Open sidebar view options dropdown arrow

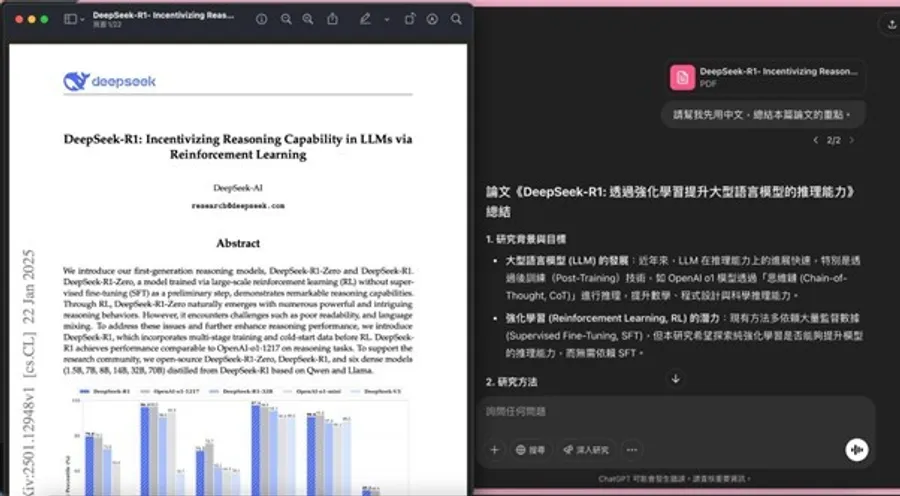pyautogui.click(x=82, y=20)
